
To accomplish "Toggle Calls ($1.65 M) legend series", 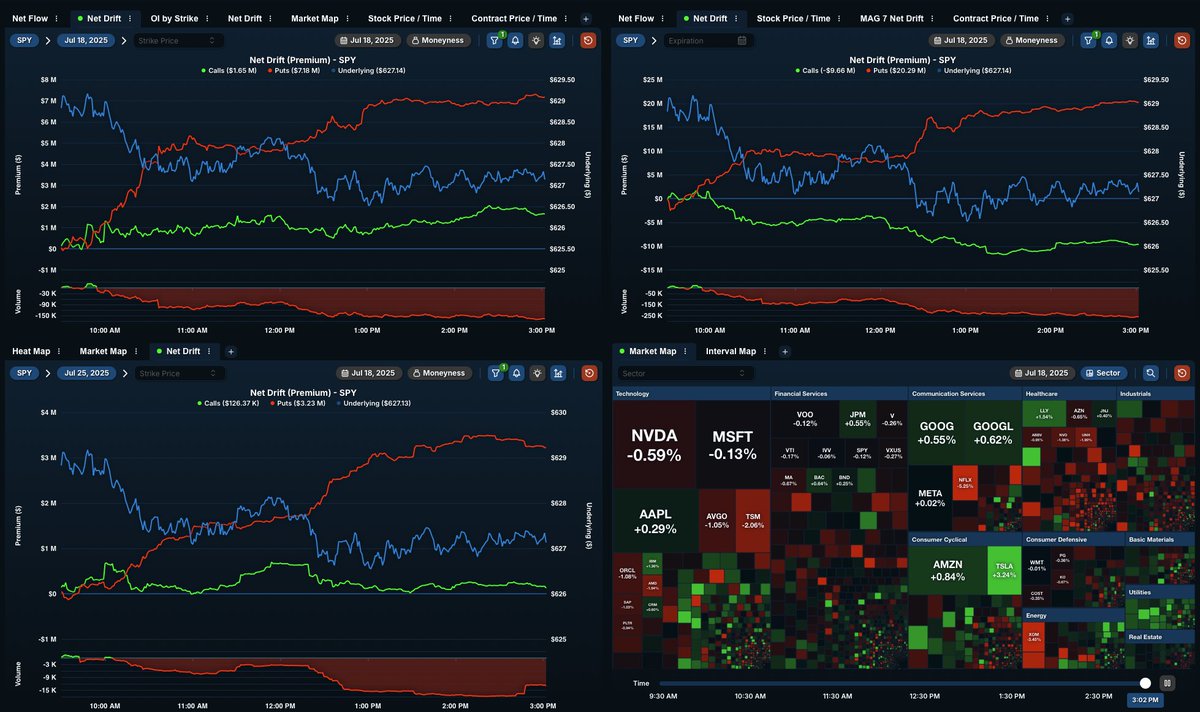I will [229, 71].
